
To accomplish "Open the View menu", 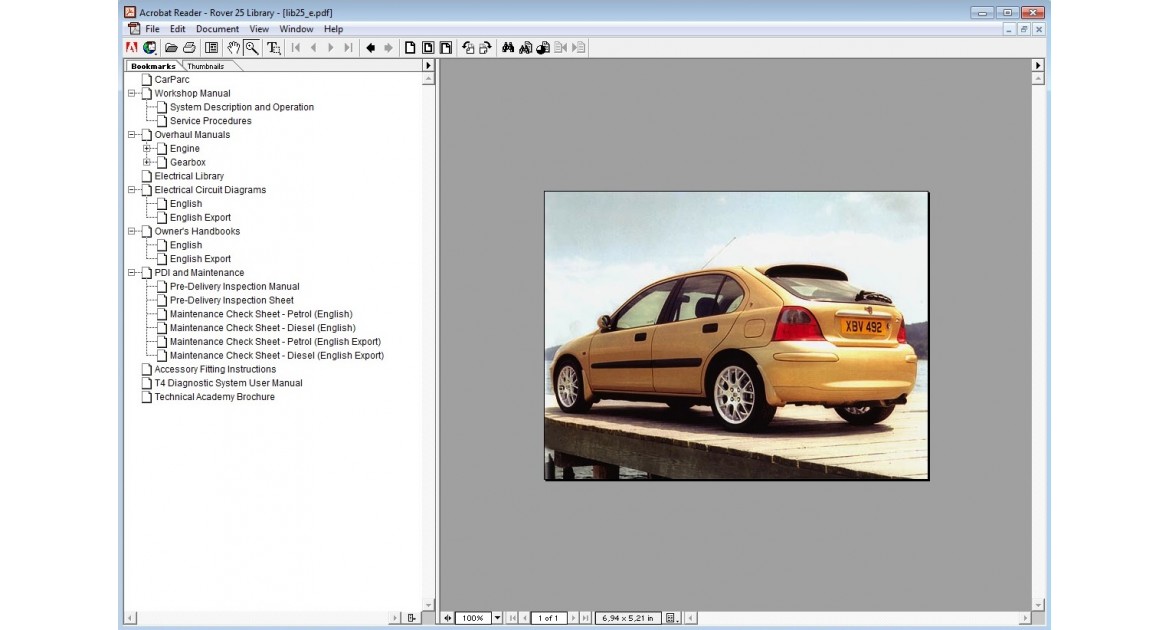I will pyautogui.click(x=259, y=29).
